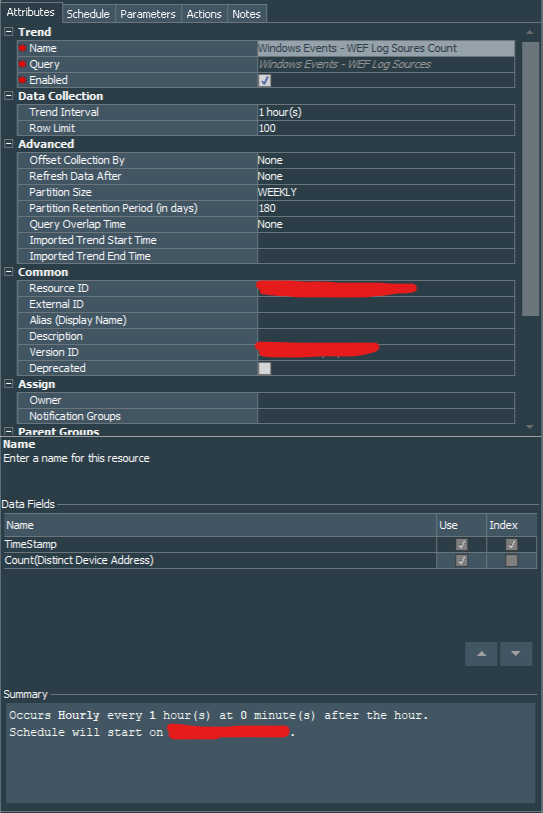Click the Imported Trend Start Time field

(386, 240)
